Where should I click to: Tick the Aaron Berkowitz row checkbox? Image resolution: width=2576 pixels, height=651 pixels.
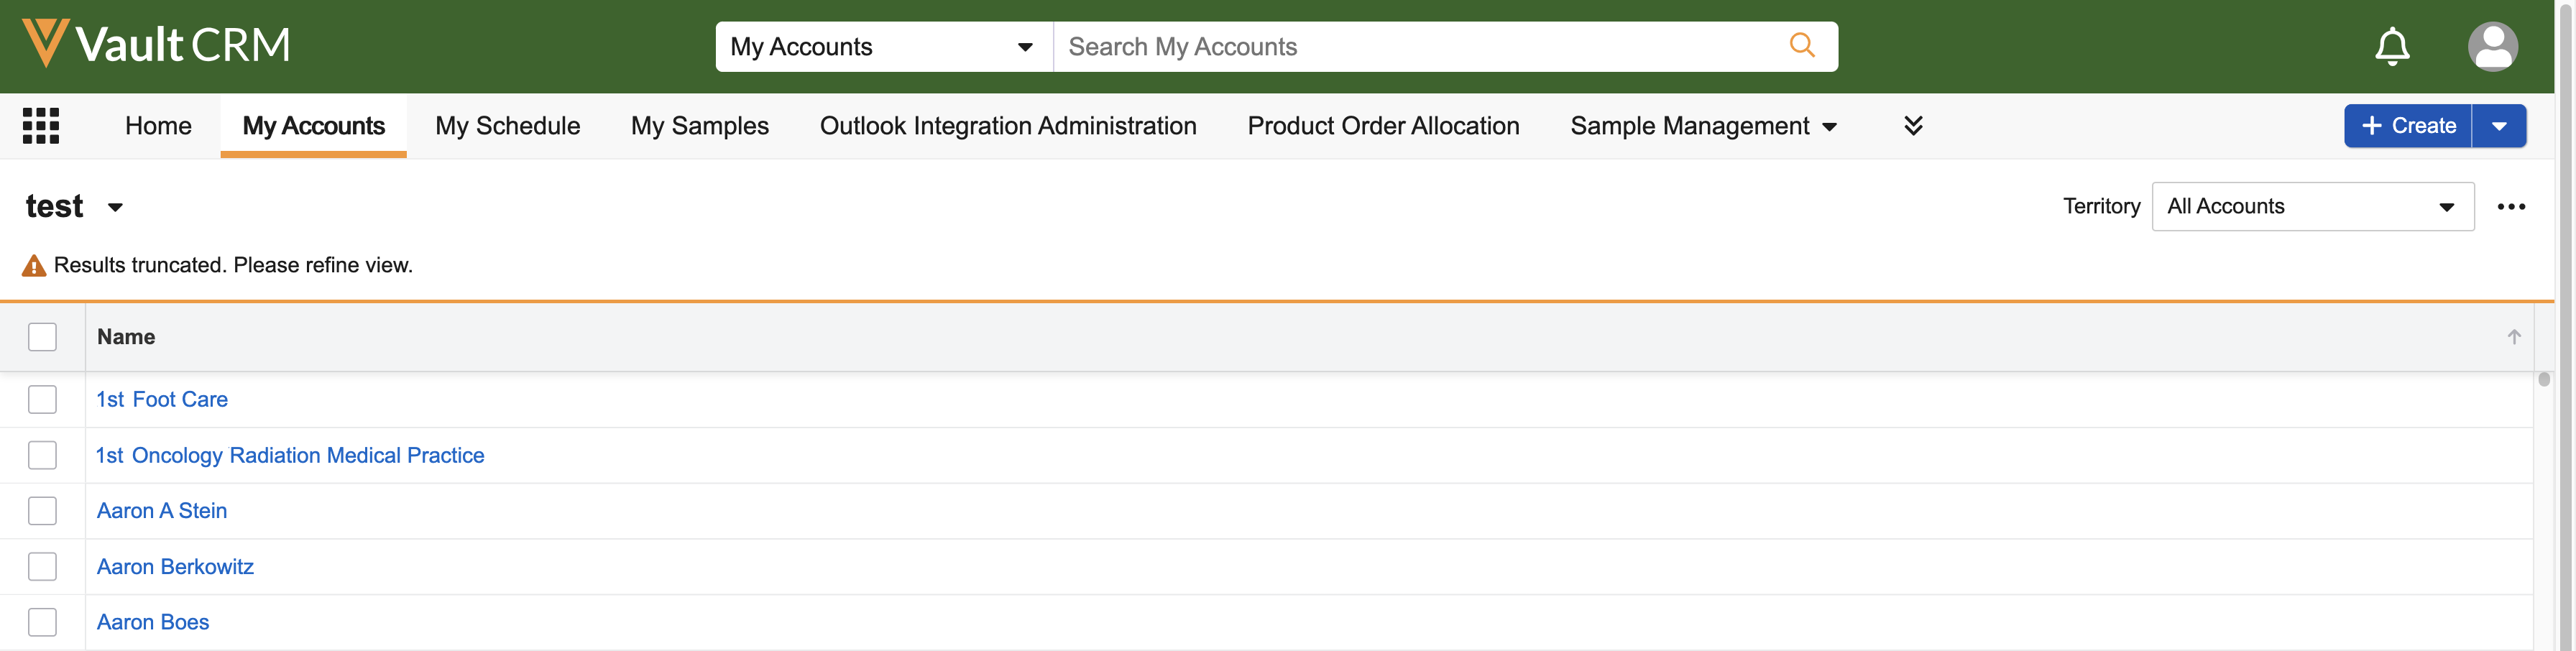[x=42, y=566]
